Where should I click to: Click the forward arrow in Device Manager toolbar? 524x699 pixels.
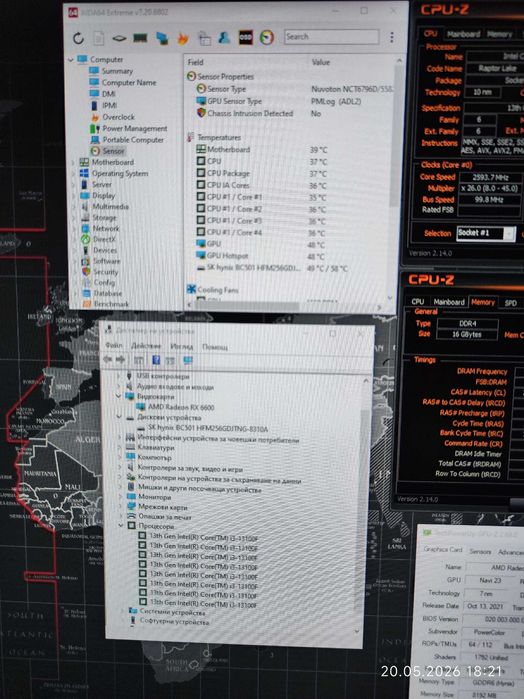pyautogui.click(x=120, y=359)
